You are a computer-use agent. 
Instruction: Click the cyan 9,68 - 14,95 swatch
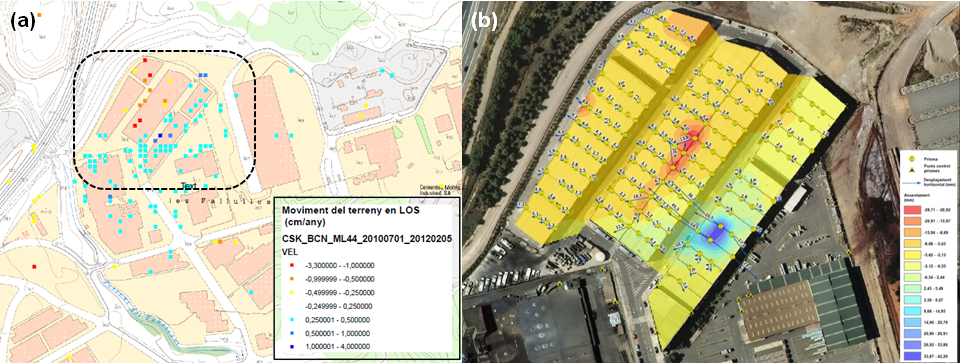[912, 311]
